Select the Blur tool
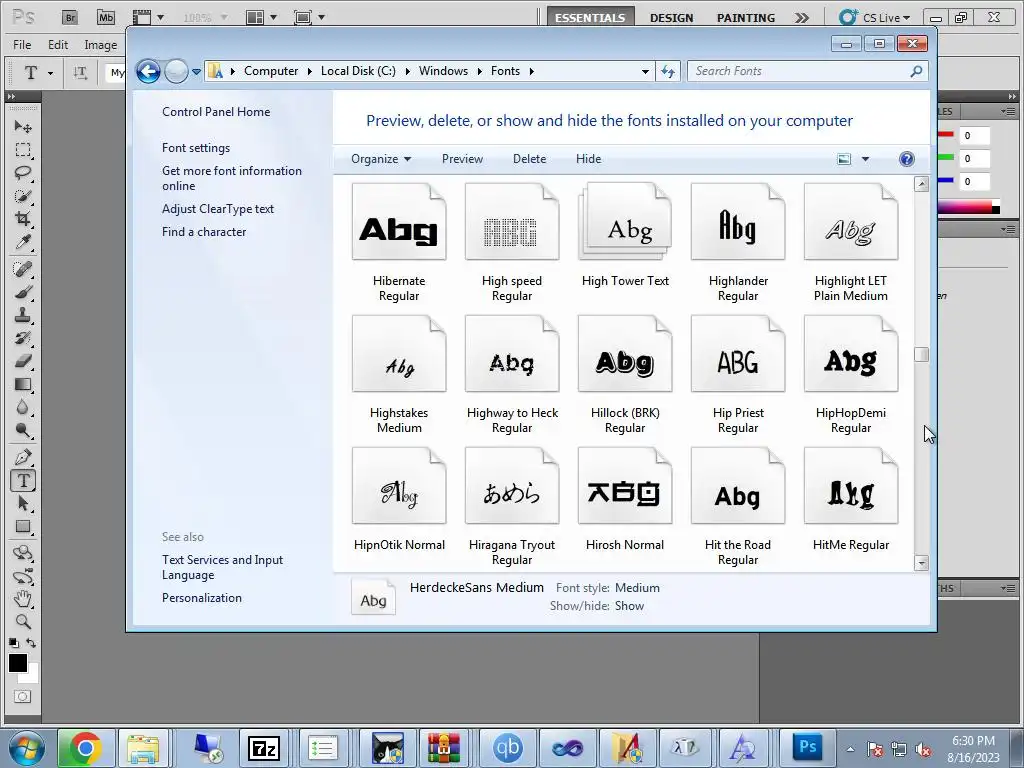The image size is (1024, 768). 23,407
